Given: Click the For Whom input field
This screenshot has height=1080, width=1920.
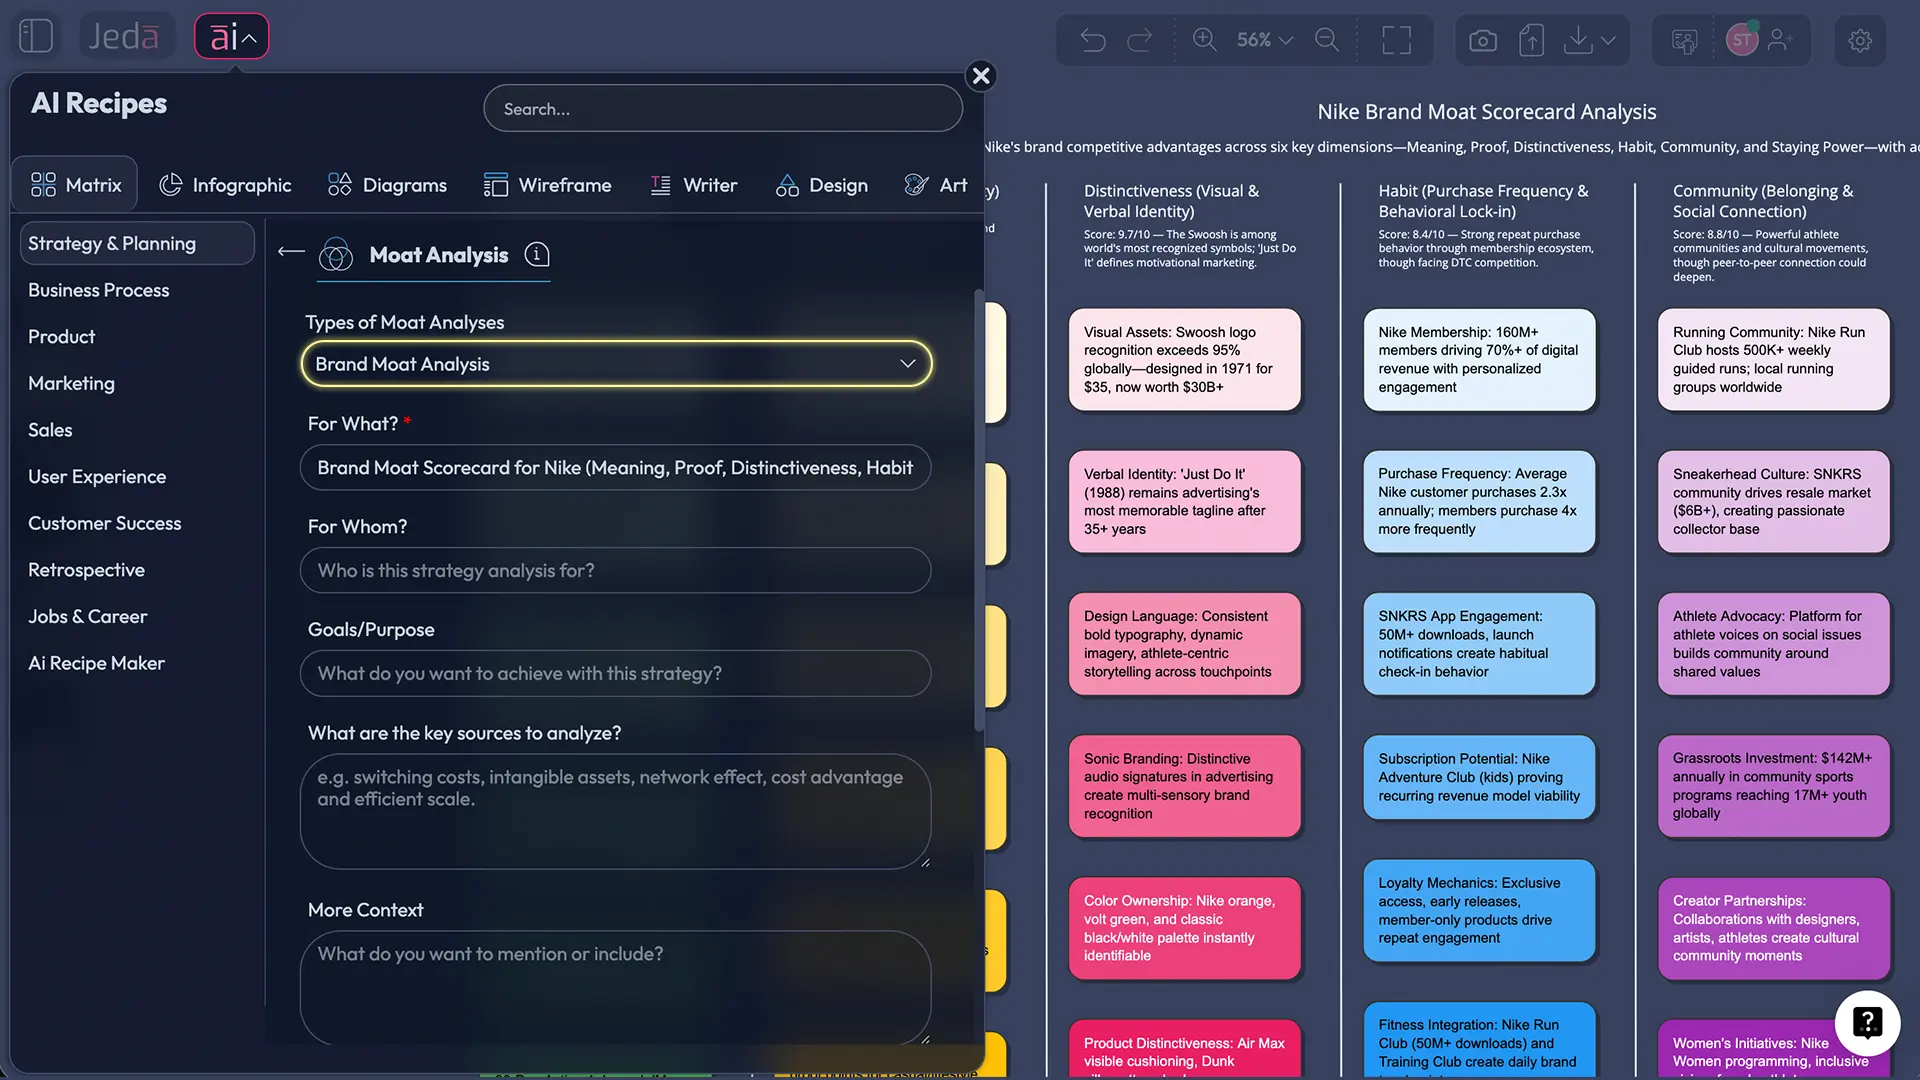Looking at the screenshot, I should (615, 570).
